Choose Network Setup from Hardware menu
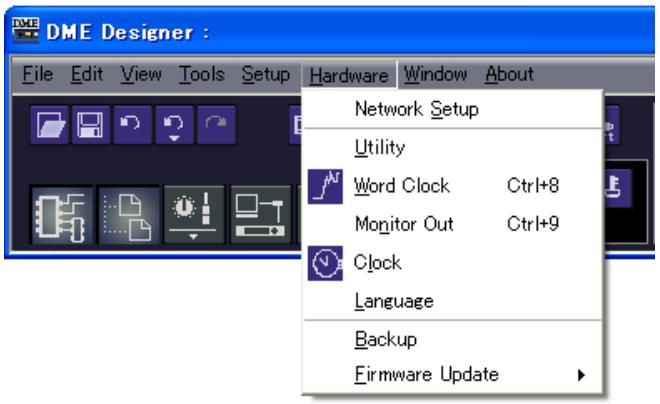The image size is (660, 404). point(452,109)
